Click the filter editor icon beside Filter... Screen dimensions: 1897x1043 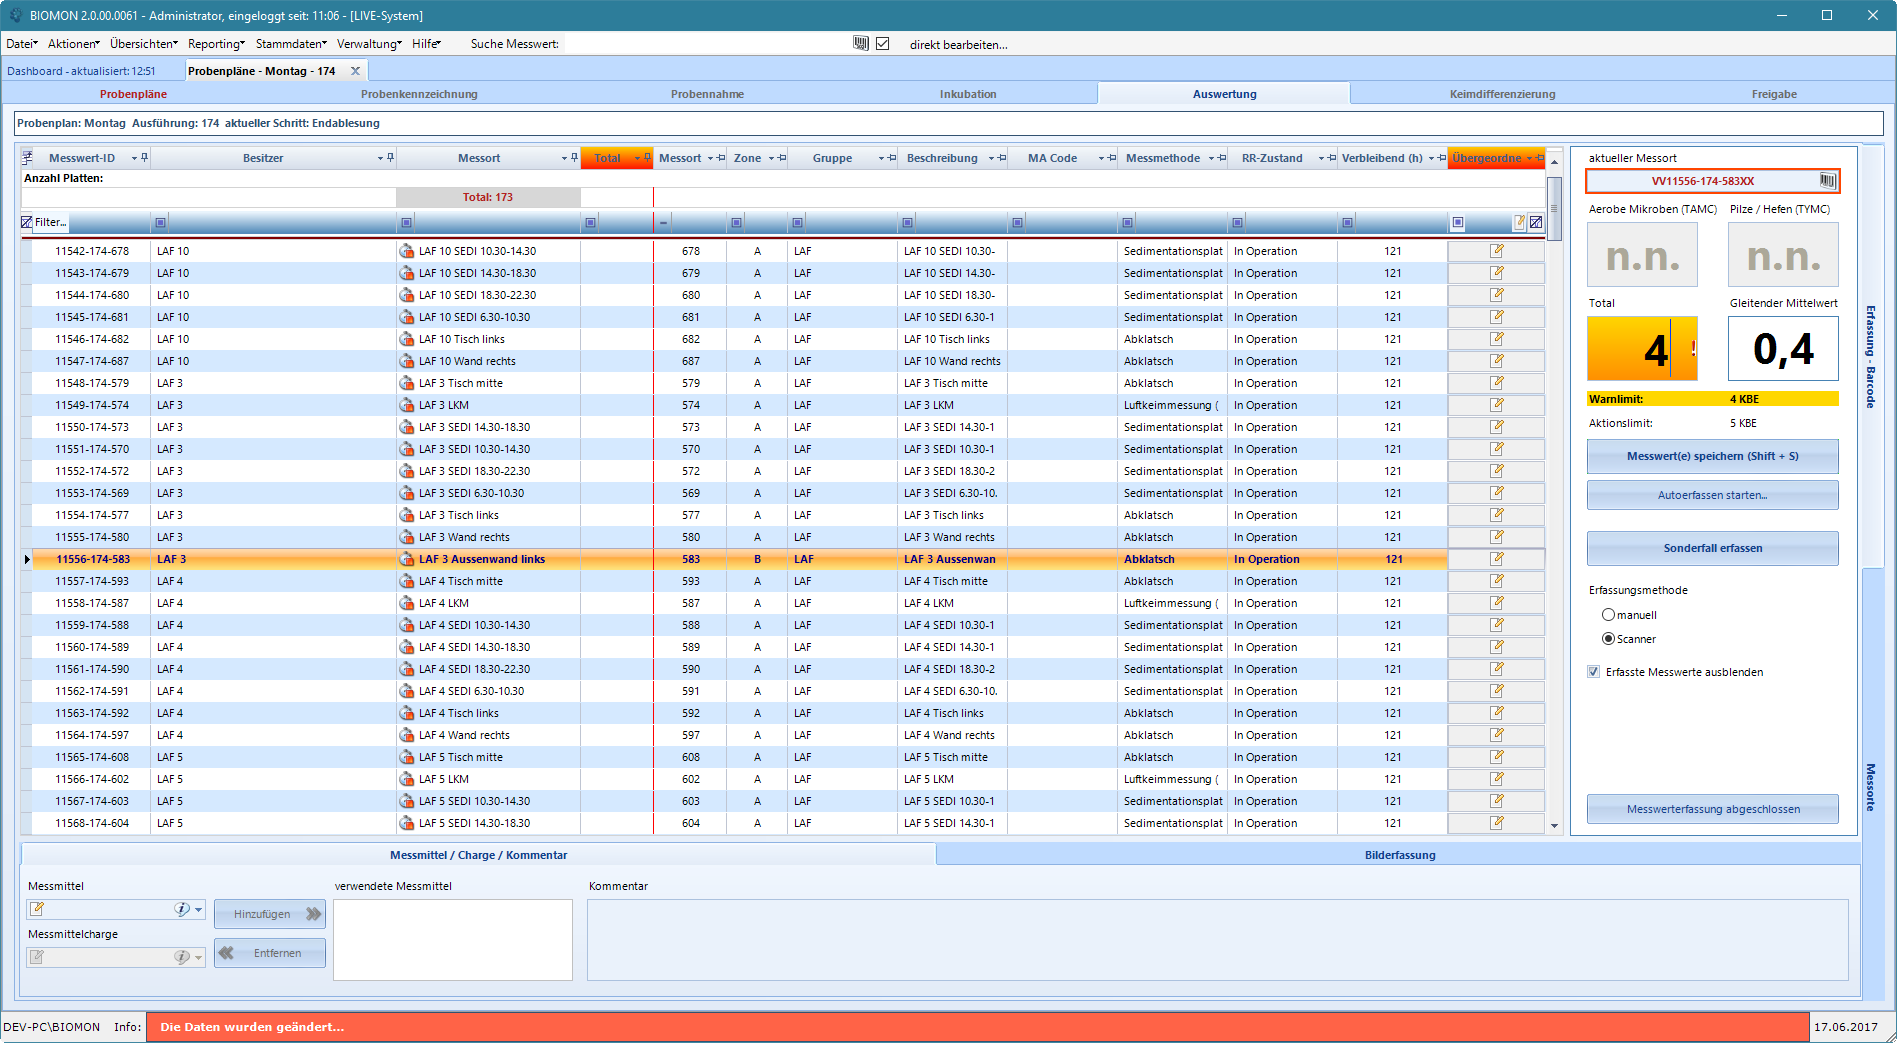(27, 222)
